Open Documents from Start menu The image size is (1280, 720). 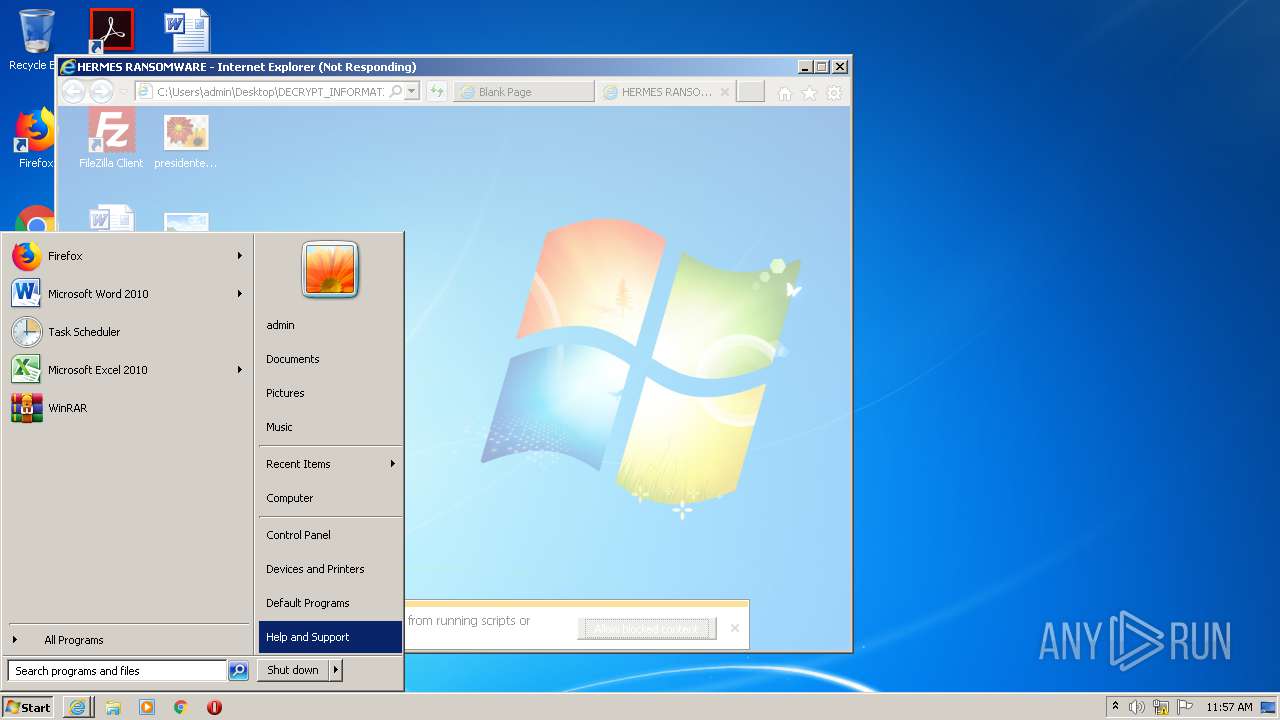330,359
